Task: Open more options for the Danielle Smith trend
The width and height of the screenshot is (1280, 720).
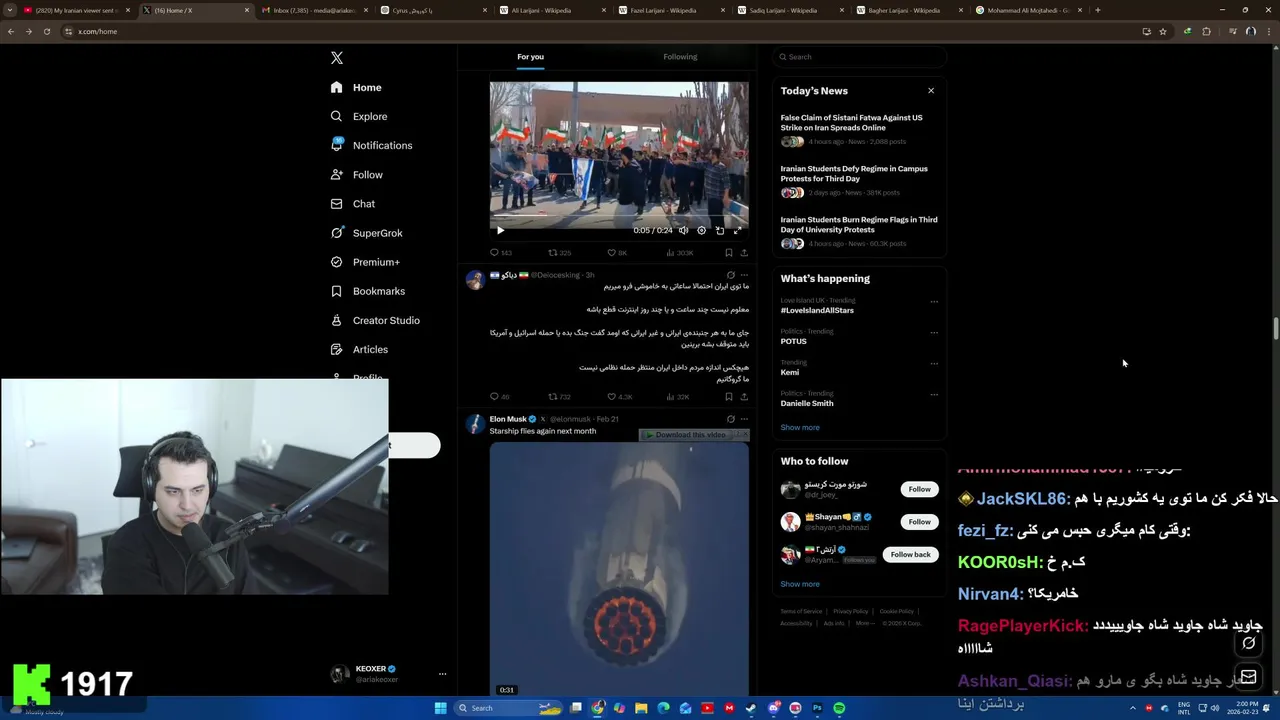Action: tap(934, 395)
